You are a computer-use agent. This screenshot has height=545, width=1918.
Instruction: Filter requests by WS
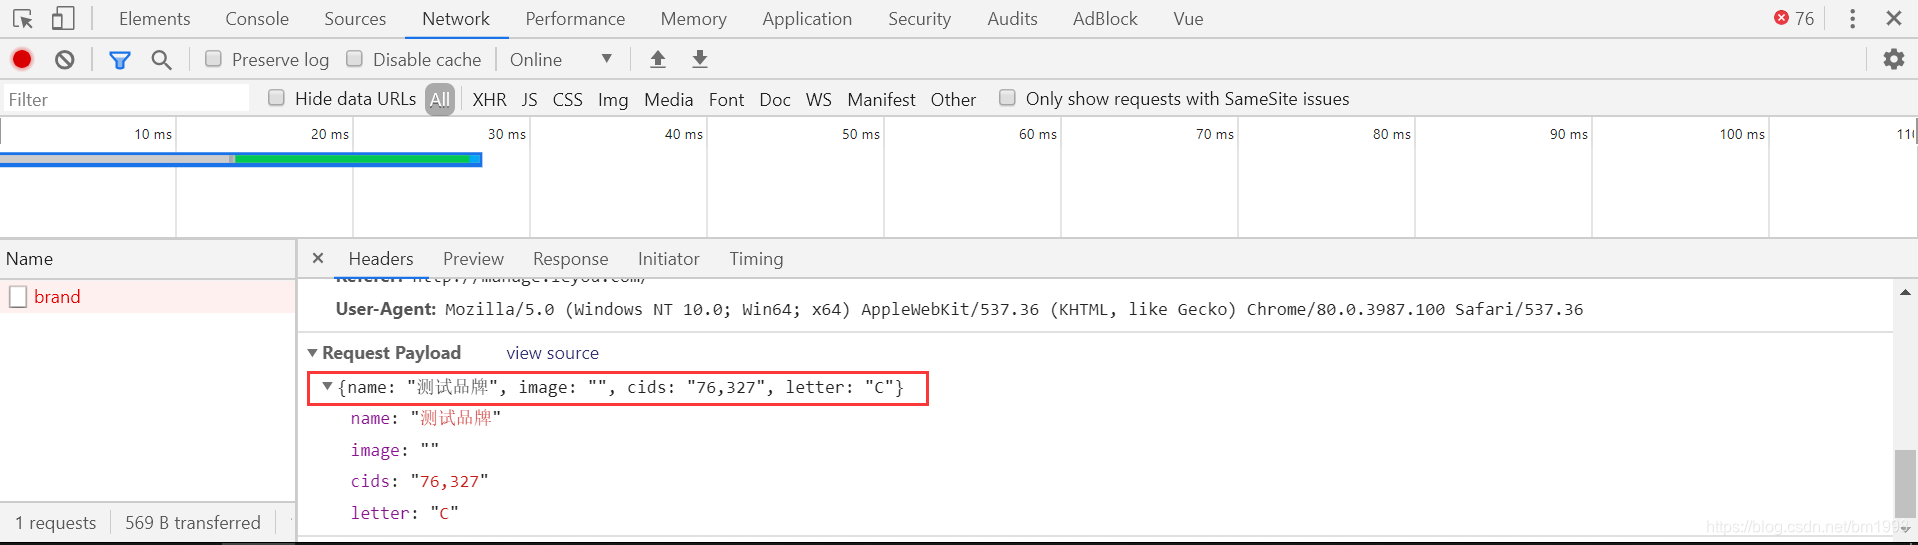[x=818, y=99]
